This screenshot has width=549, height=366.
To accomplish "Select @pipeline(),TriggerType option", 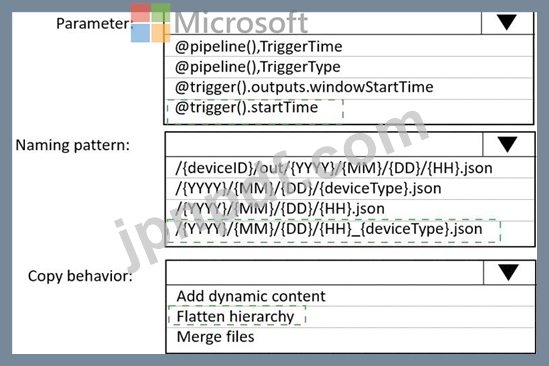I will (x=349, y=67).
